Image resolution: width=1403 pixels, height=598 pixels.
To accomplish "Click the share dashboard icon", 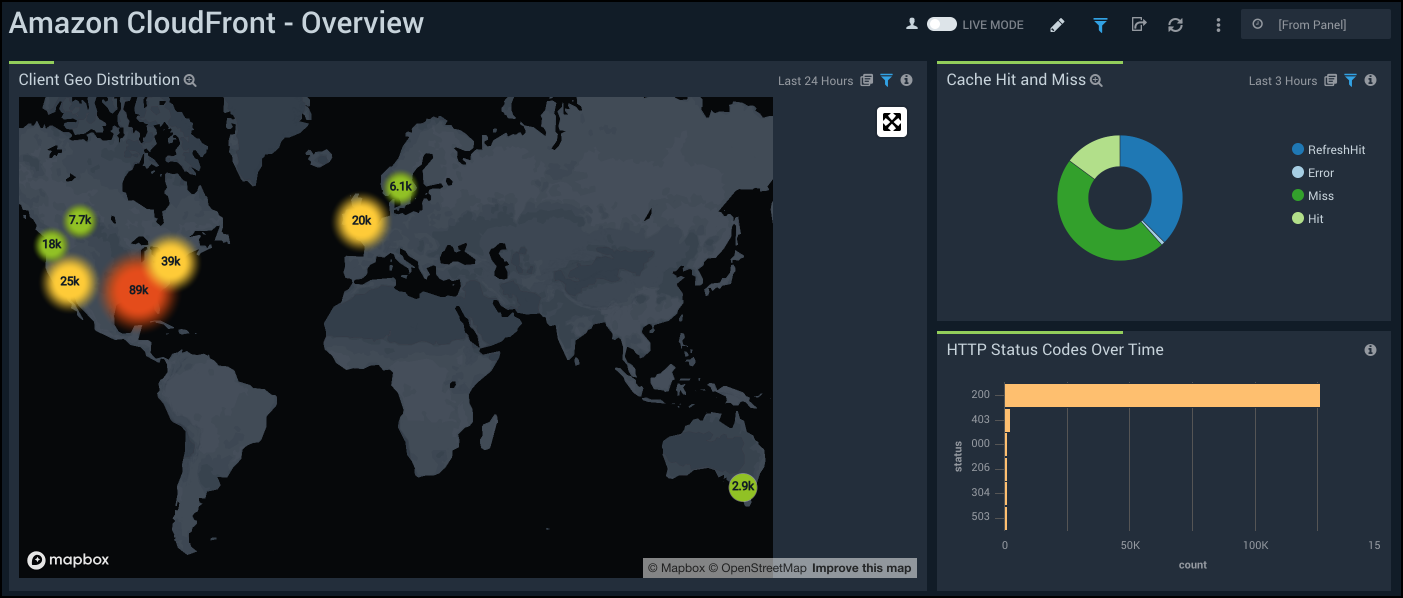I will (x=1138, y=25).
